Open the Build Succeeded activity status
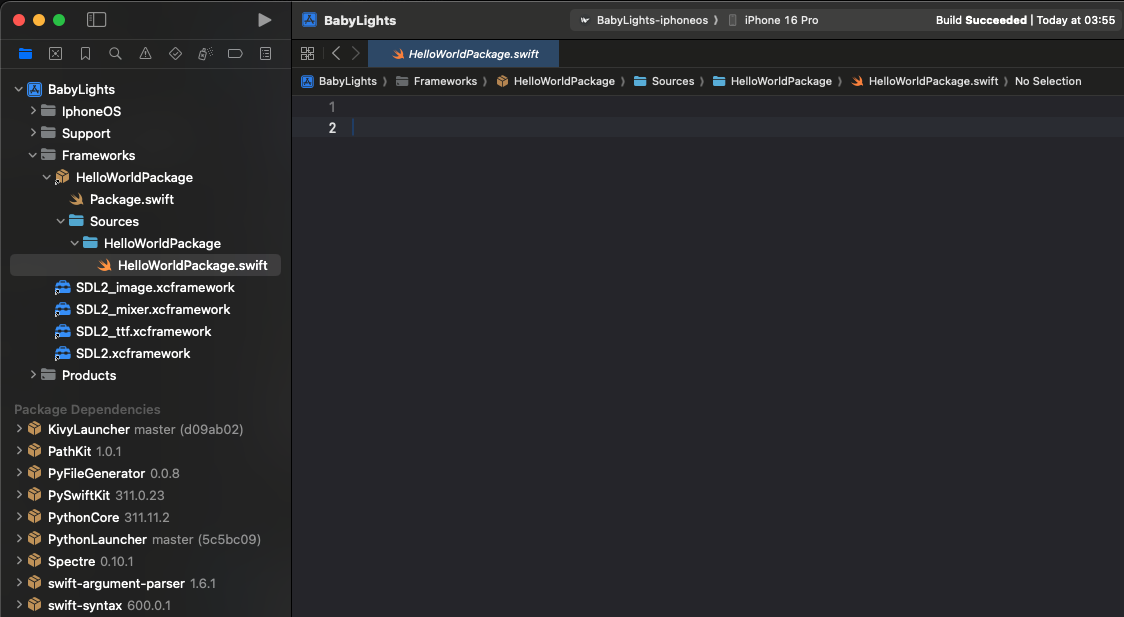The width and height of the screenshot is (1124, 617). click(1025, 20)
